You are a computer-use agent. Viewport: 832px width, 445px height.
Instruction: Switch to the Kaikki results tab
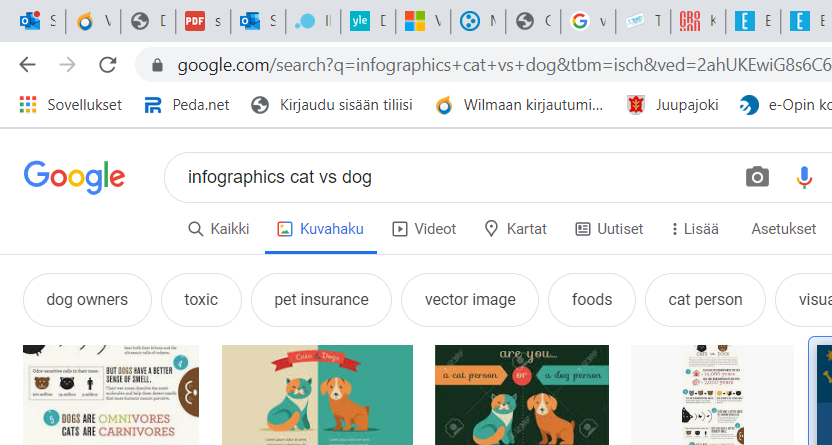pyautogui.click(x=219, y=229)
